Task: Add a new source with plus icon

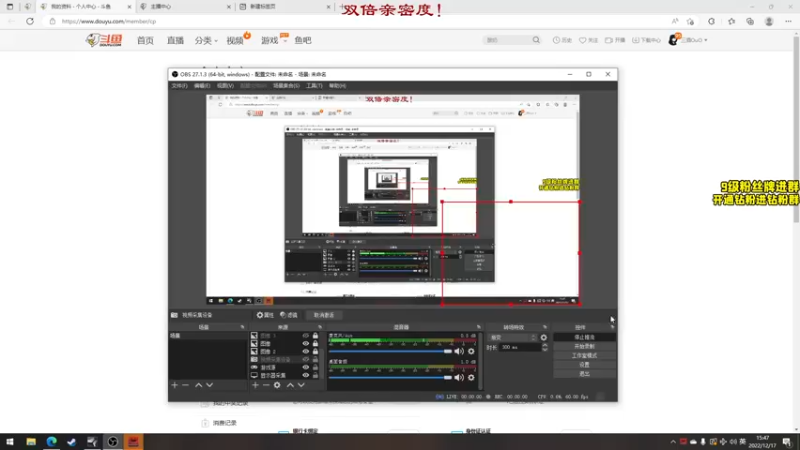Action: tap(255, 385)
